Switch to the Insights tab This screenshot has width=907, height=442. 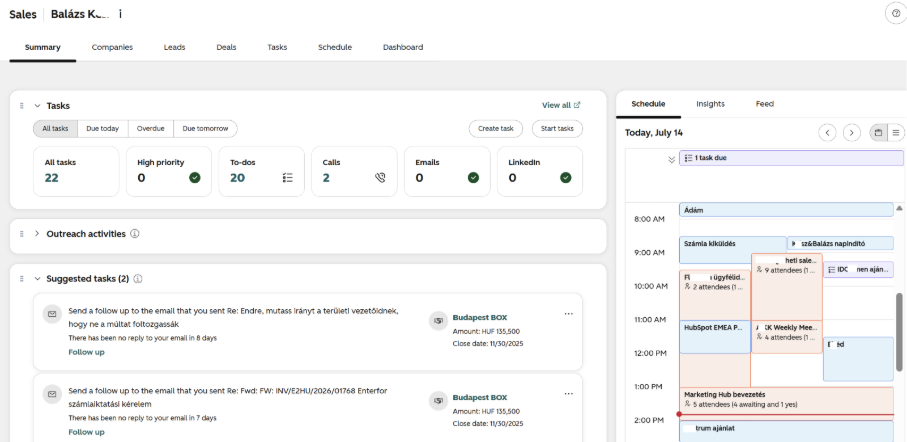point(710,104)
